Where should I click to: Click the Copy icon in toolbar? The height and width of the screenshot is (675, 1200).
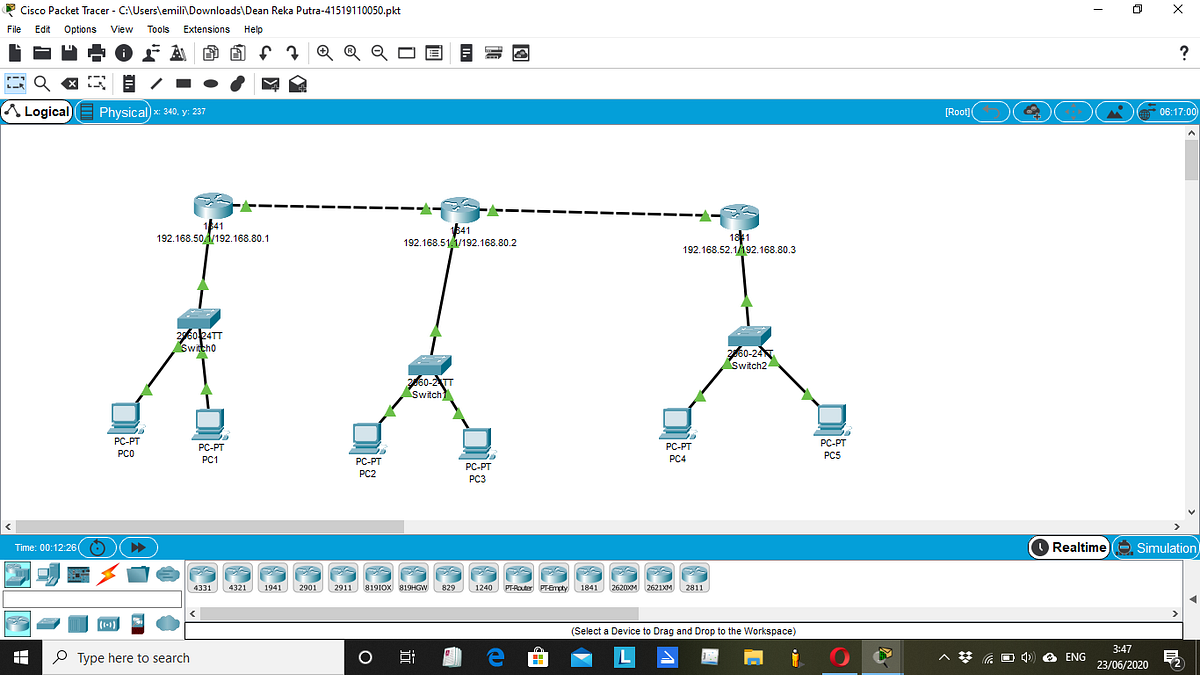click(212, 53)
